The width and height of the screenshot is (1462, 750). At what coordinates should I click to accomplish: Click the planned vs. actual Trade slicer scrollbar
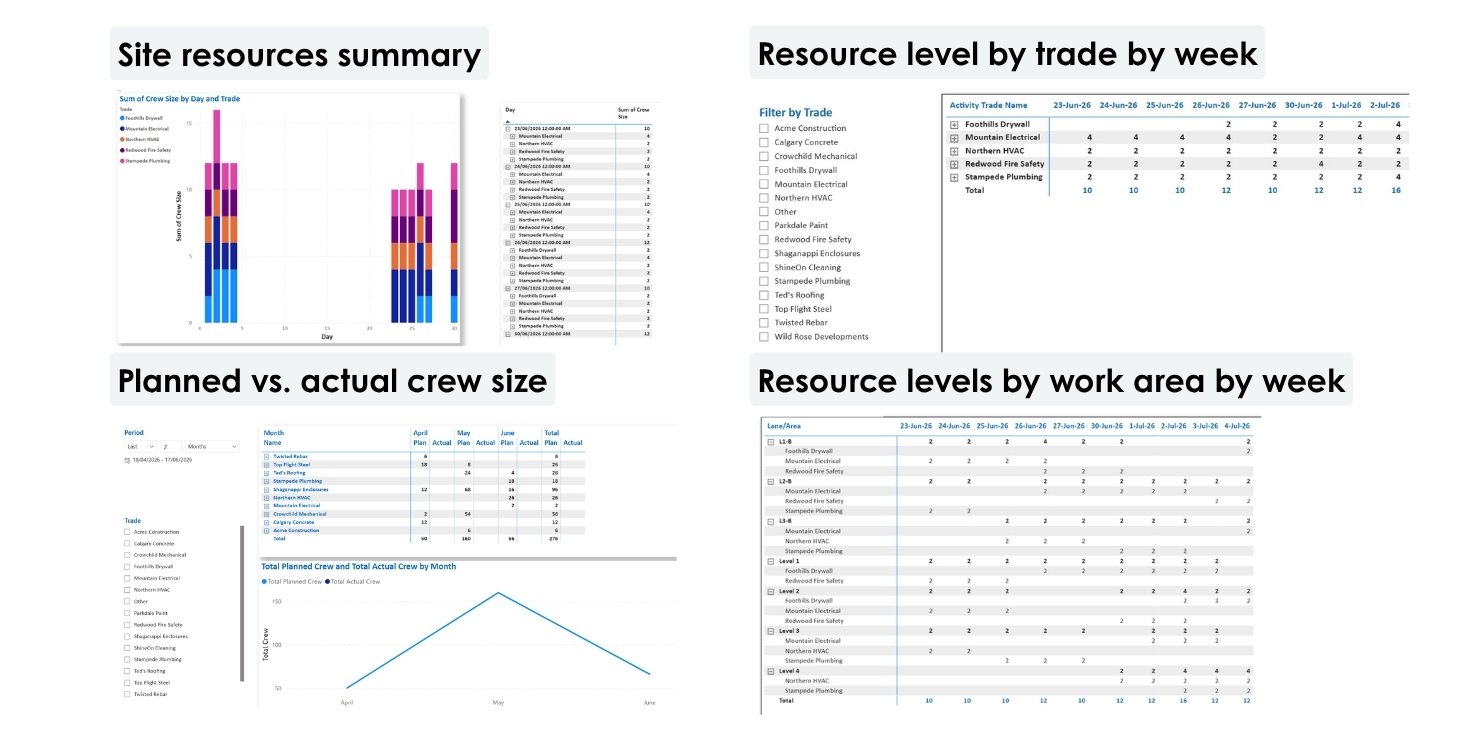pyautogui.click(x=241, y=604)
